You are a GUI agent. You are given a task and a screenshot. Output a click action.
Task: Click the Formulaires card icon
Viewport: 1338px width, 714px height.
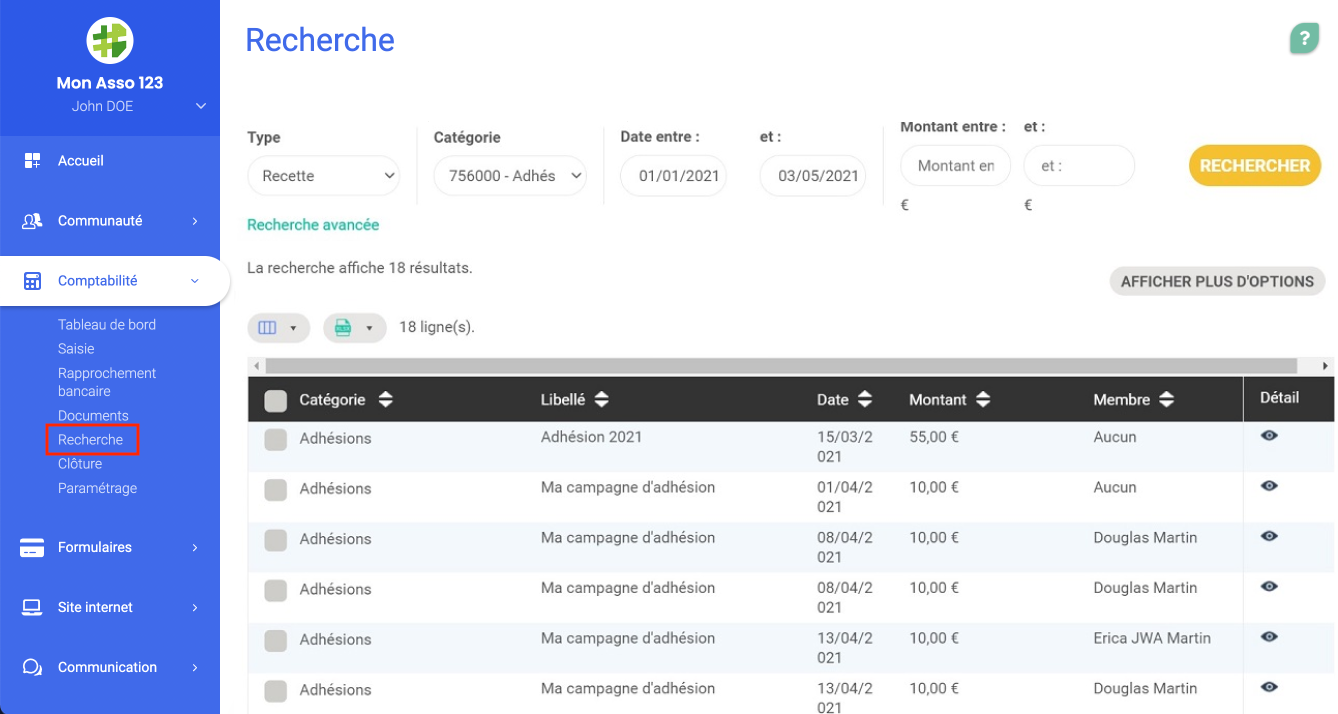coord(32,548)
